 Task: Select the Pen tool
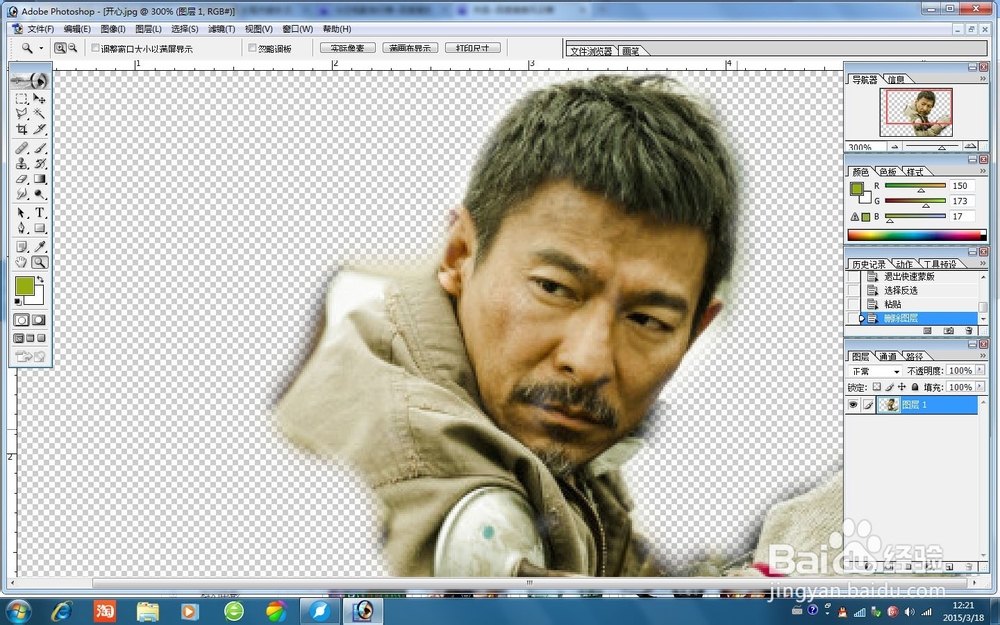tap(22, 228)
